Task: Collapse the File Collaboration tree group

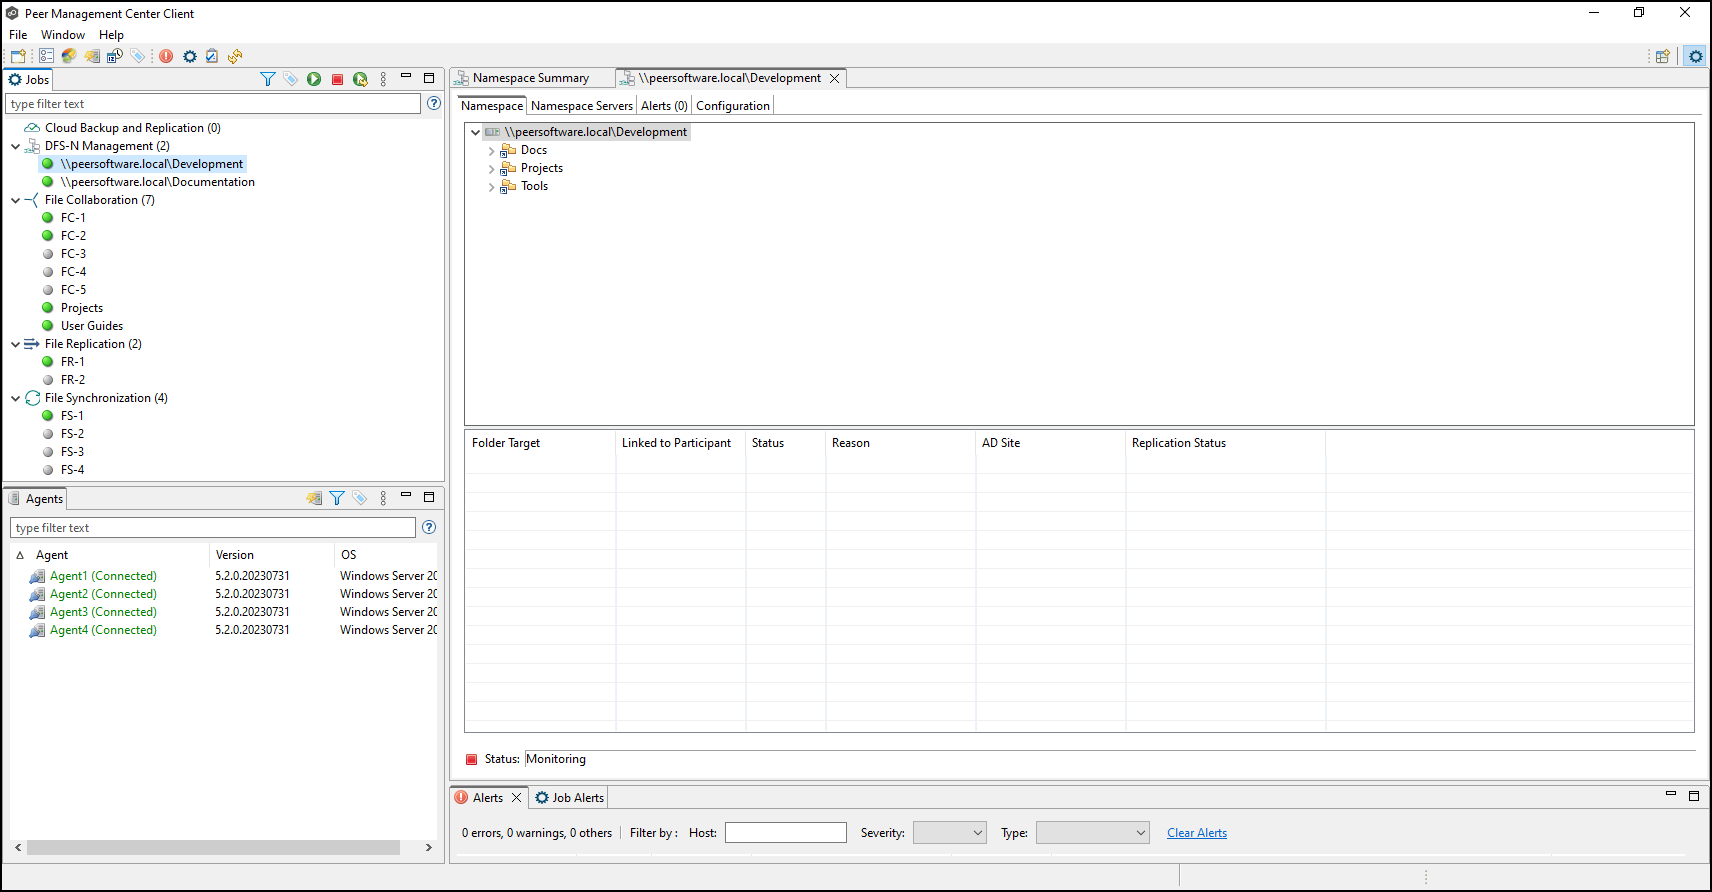Action: click(x=16, y=200)
